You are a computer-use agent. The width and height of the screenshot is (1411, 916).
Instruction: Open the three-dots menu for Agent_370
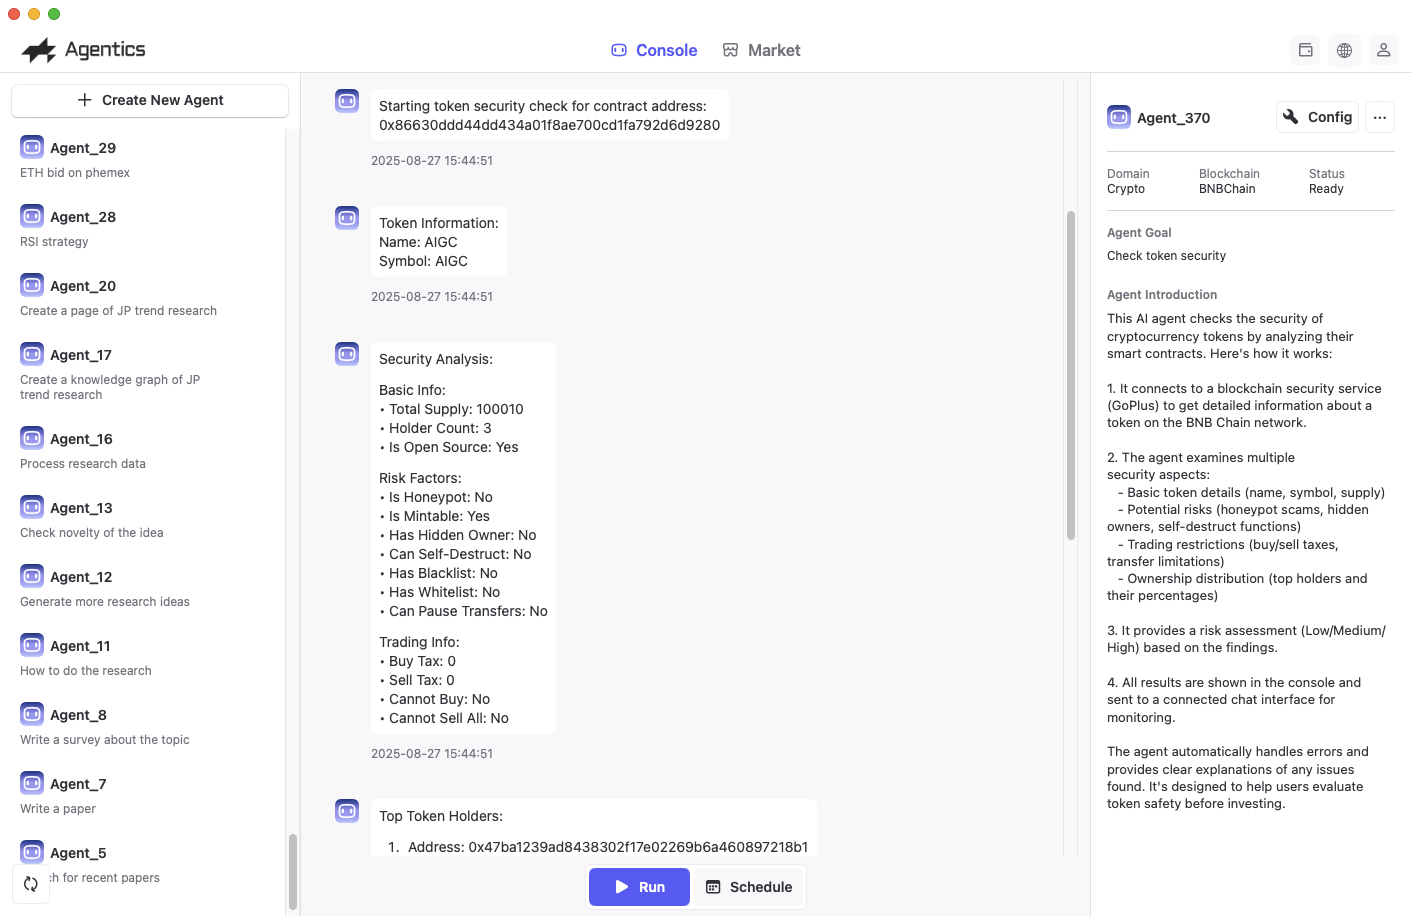[x=1380, y=117]
